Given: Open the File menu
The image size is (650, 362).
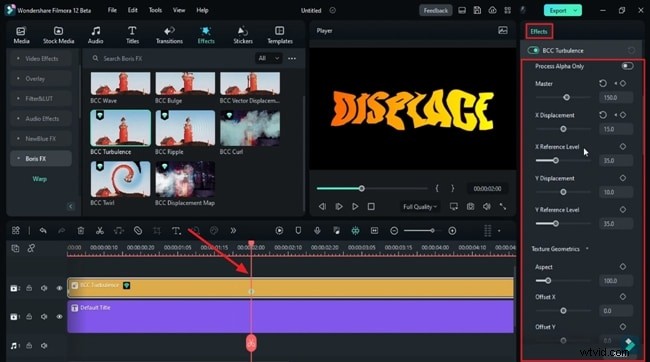Looking at the screenshot, I should click(112, 10).
